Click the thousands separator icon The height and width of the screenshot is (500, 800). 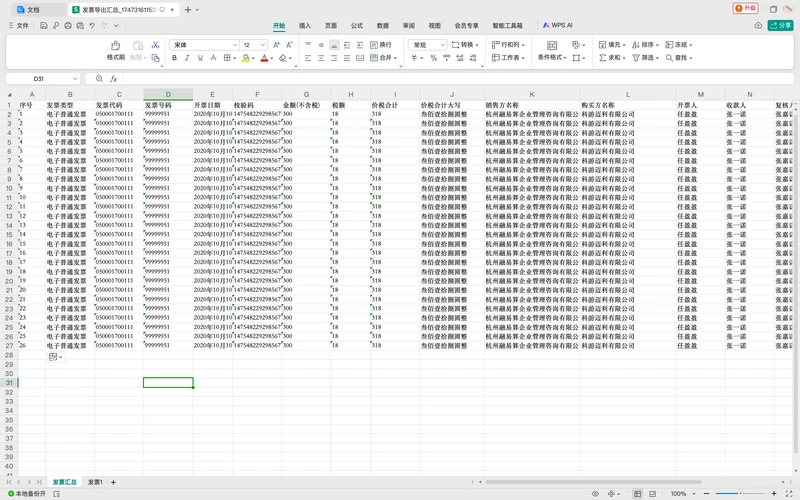(x=446, y=58)
